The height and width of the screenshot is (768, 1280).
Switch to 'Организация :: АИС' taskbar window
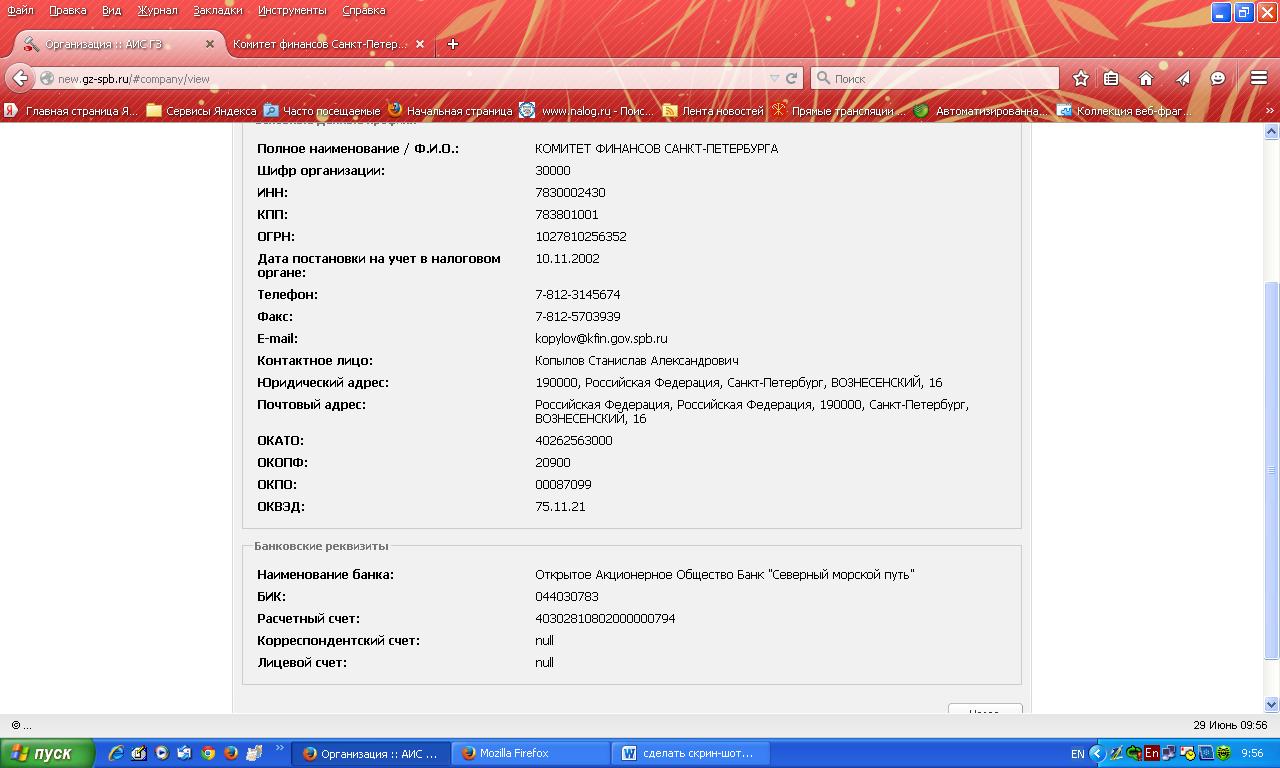click(x=370, y=753)
